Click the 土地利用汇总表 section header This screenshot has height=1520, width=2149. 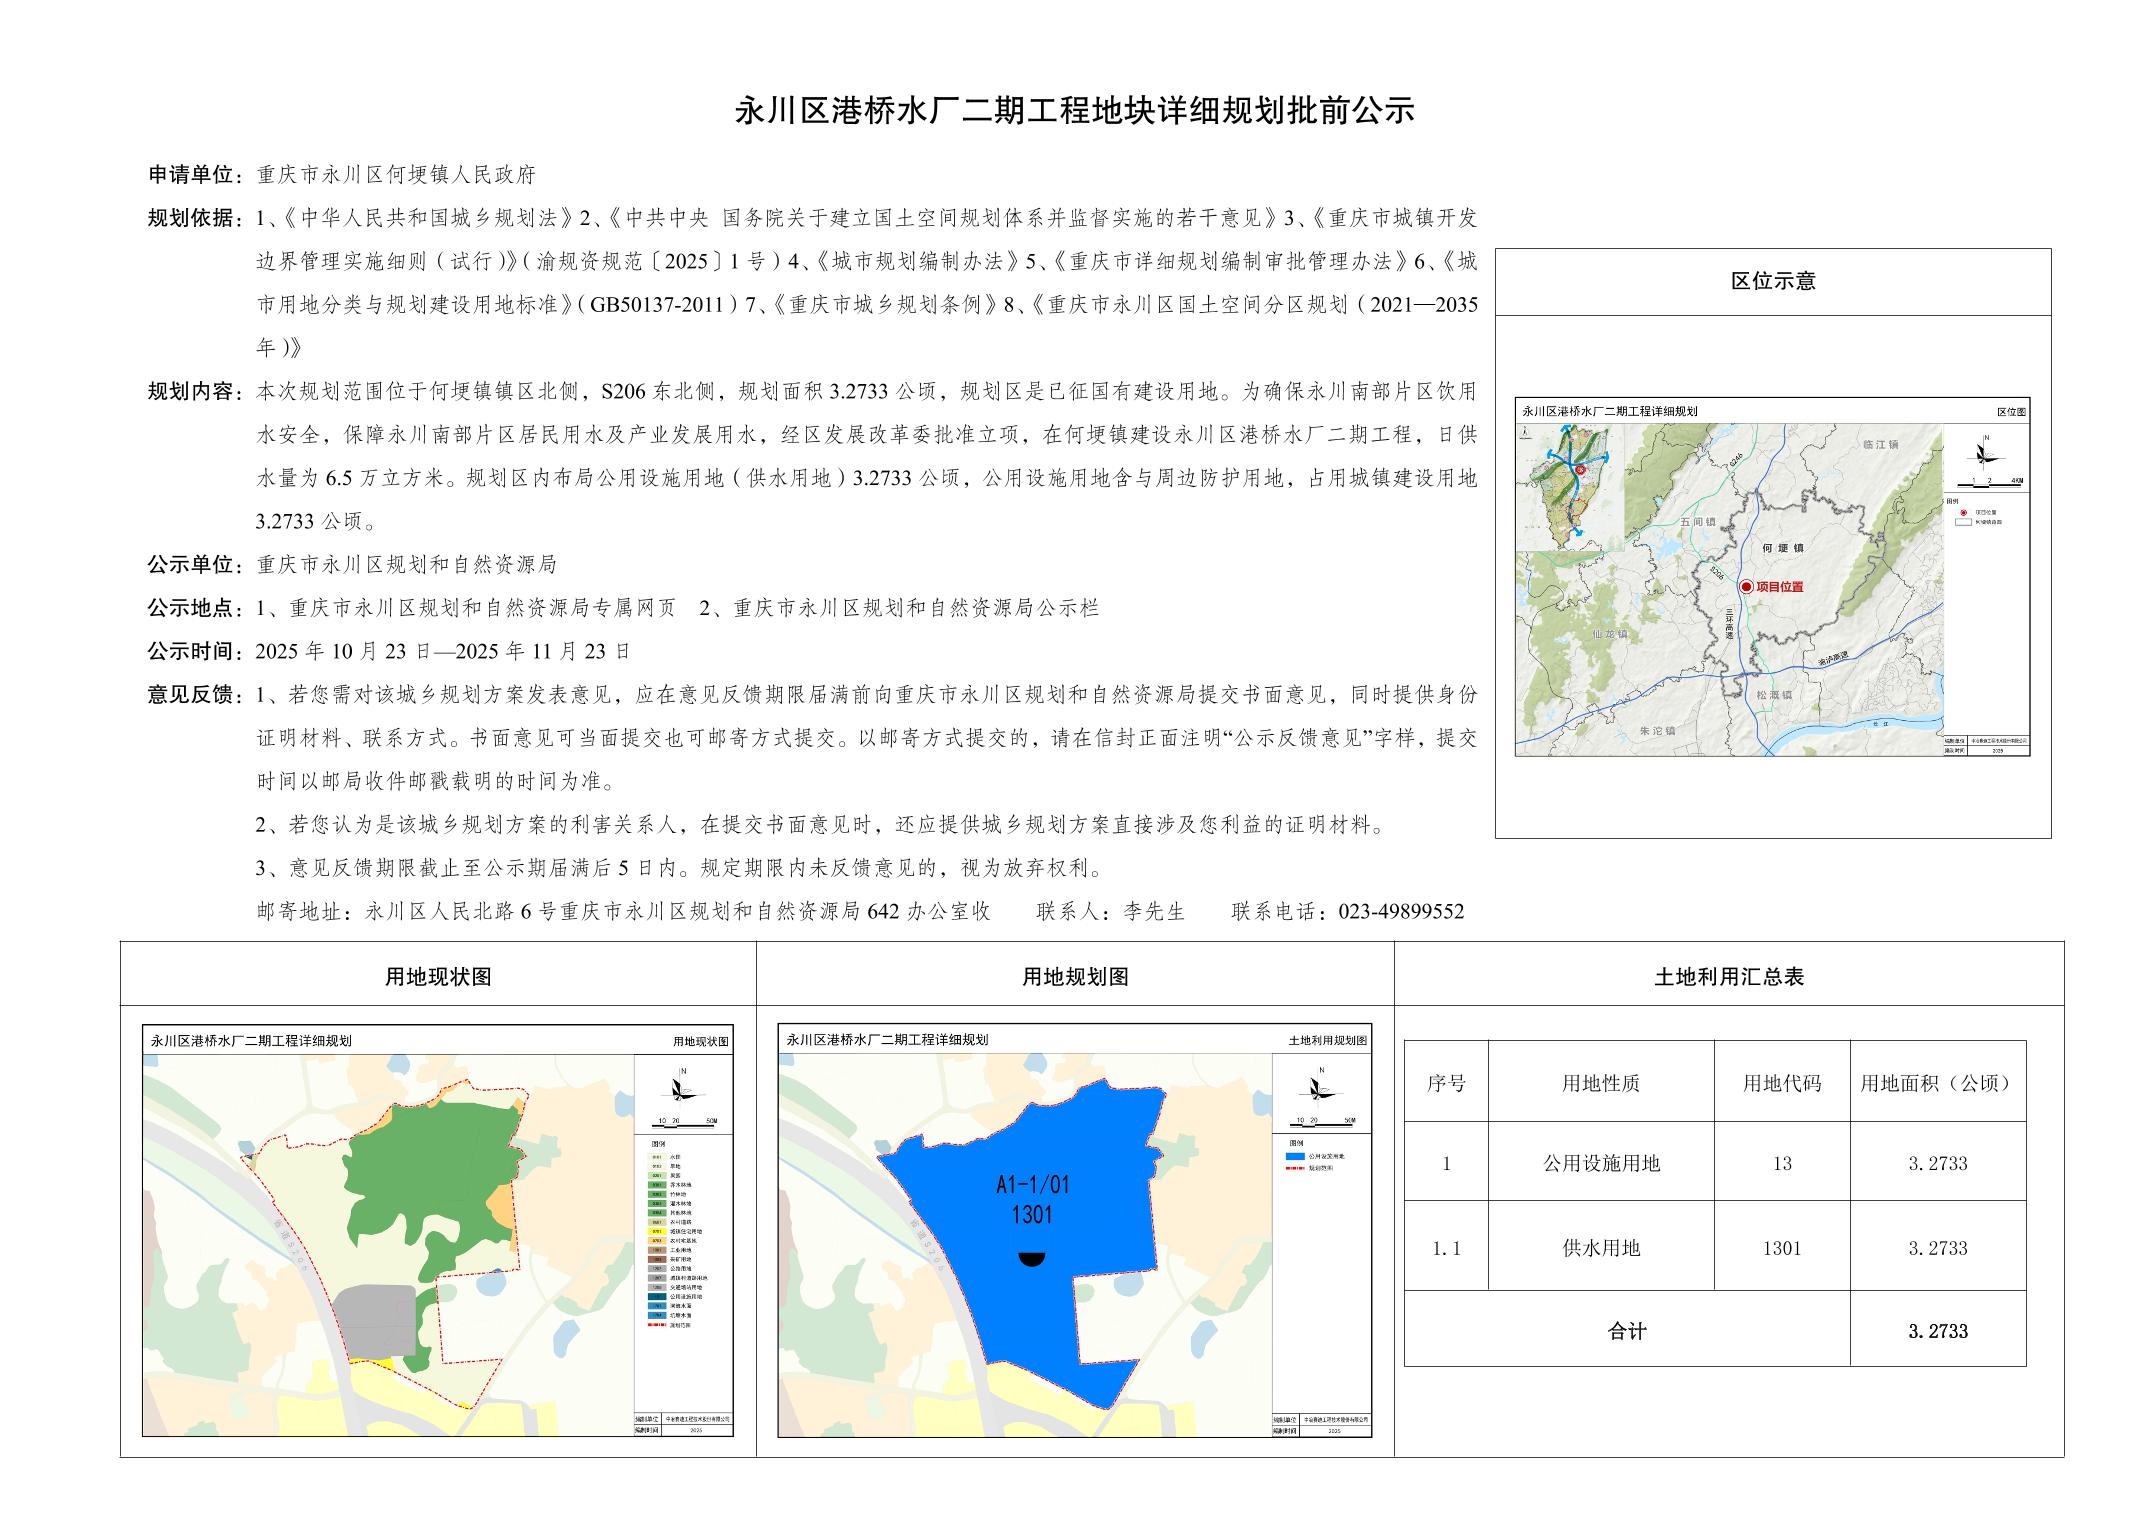(x=1729, y=977)
